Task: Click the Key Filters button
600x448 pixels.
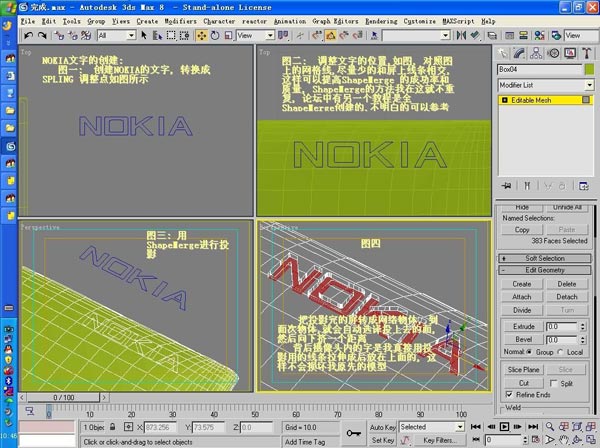Action: [x=440, y=440]
